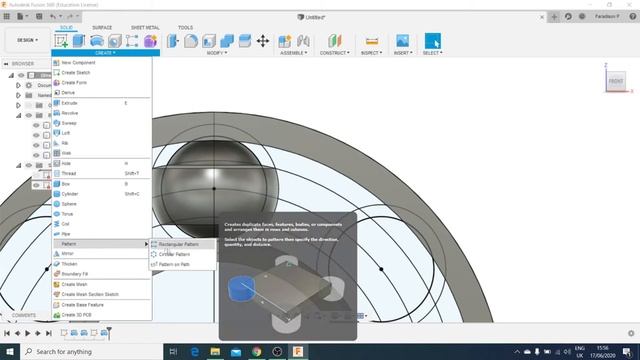Open the Modify dropdown menu

coord(217,53)
